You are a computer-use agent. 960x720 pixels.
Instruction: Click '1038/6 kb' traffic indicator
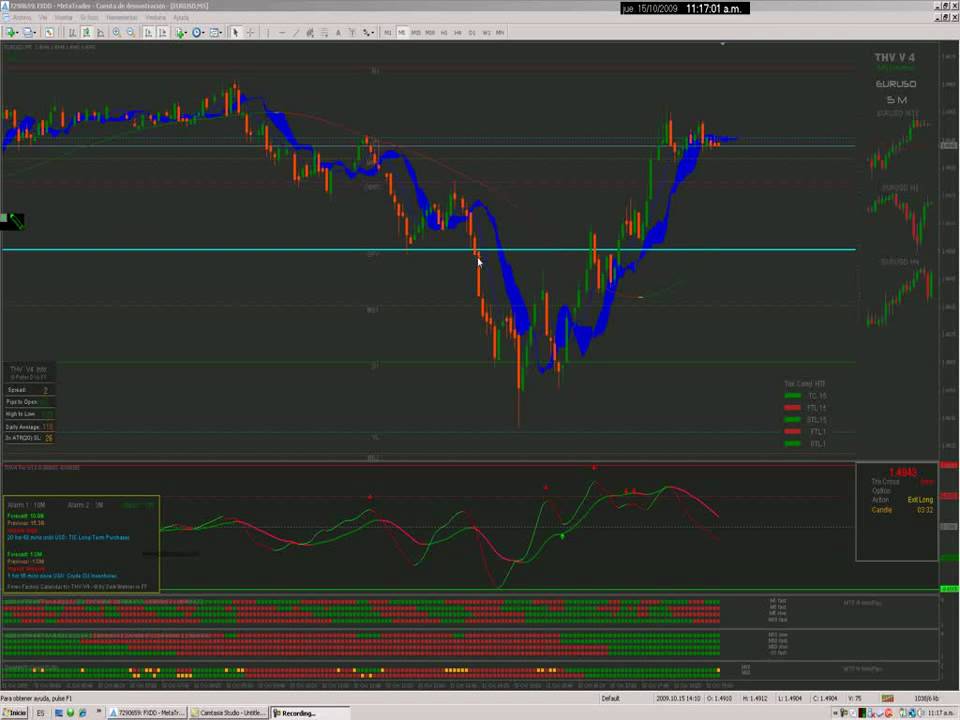[x=926, y=699]
